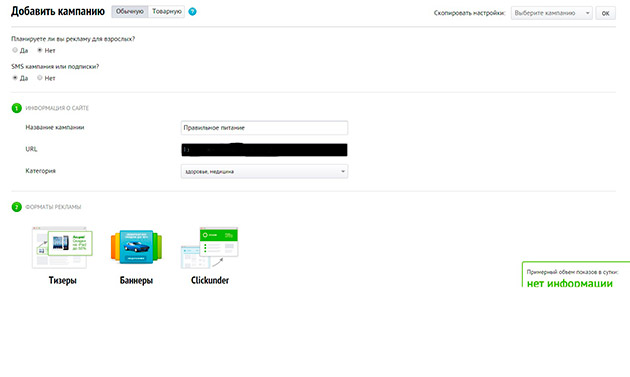Switch to the Товарную campaign tab
Screen dimensions: 630x377
click(x=166, y=12)
